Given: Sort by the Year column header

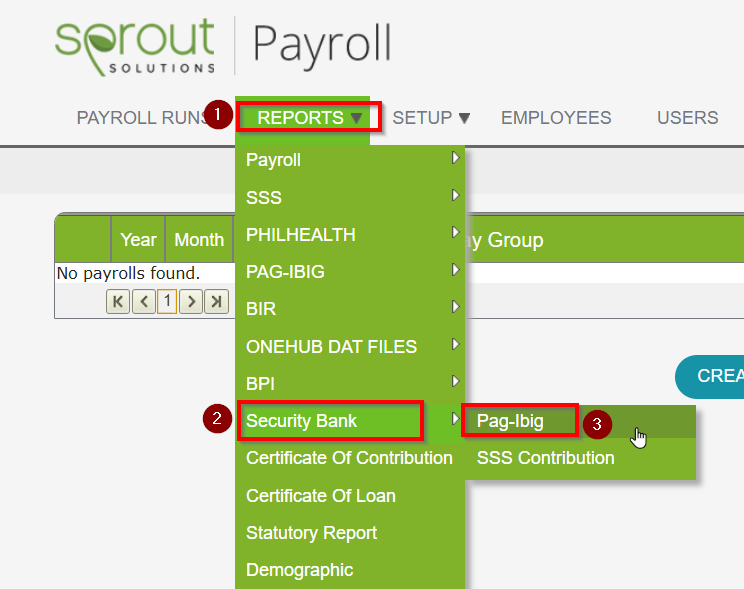Looking at the screenshot, I should (138, 240).
